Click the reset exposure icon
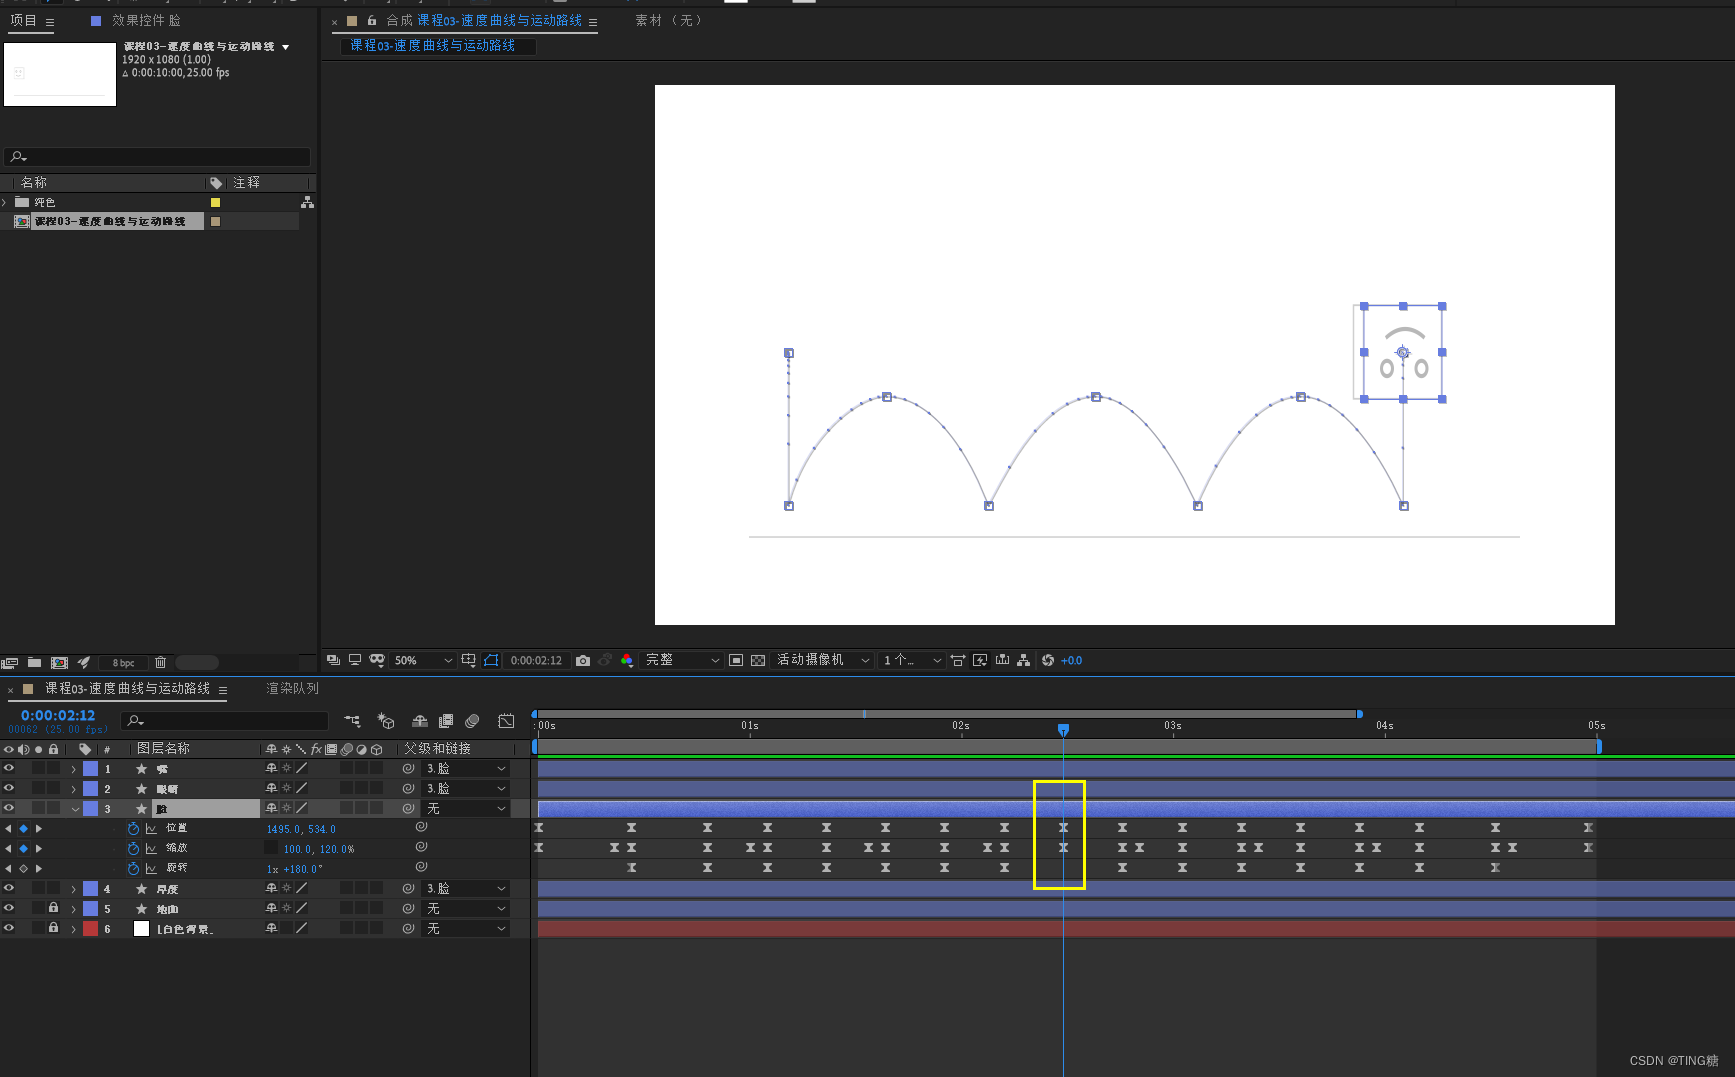 coord(1048,660)
